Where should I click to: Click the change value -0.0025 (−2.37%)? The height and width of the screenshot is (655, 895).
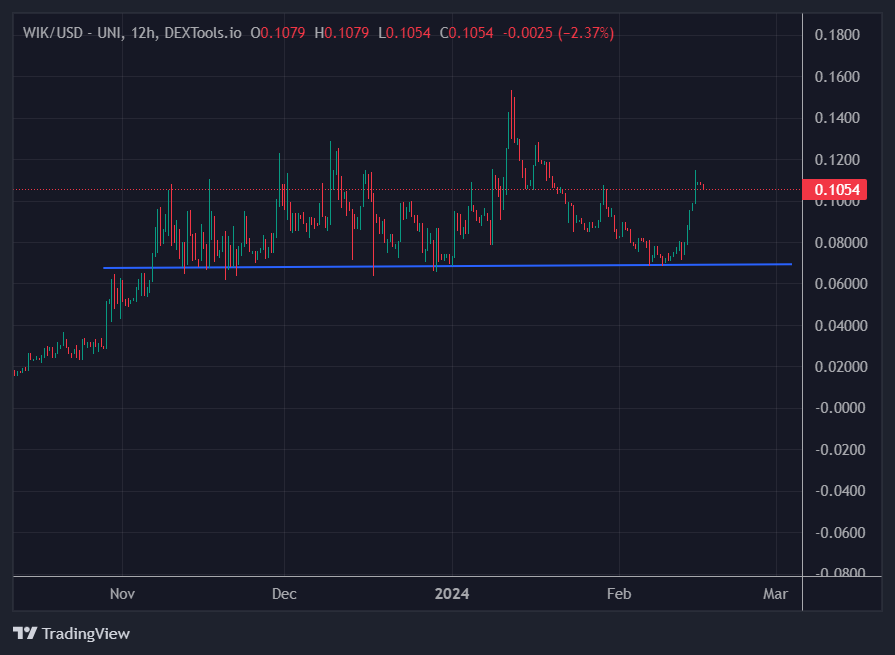pos(558,33)
